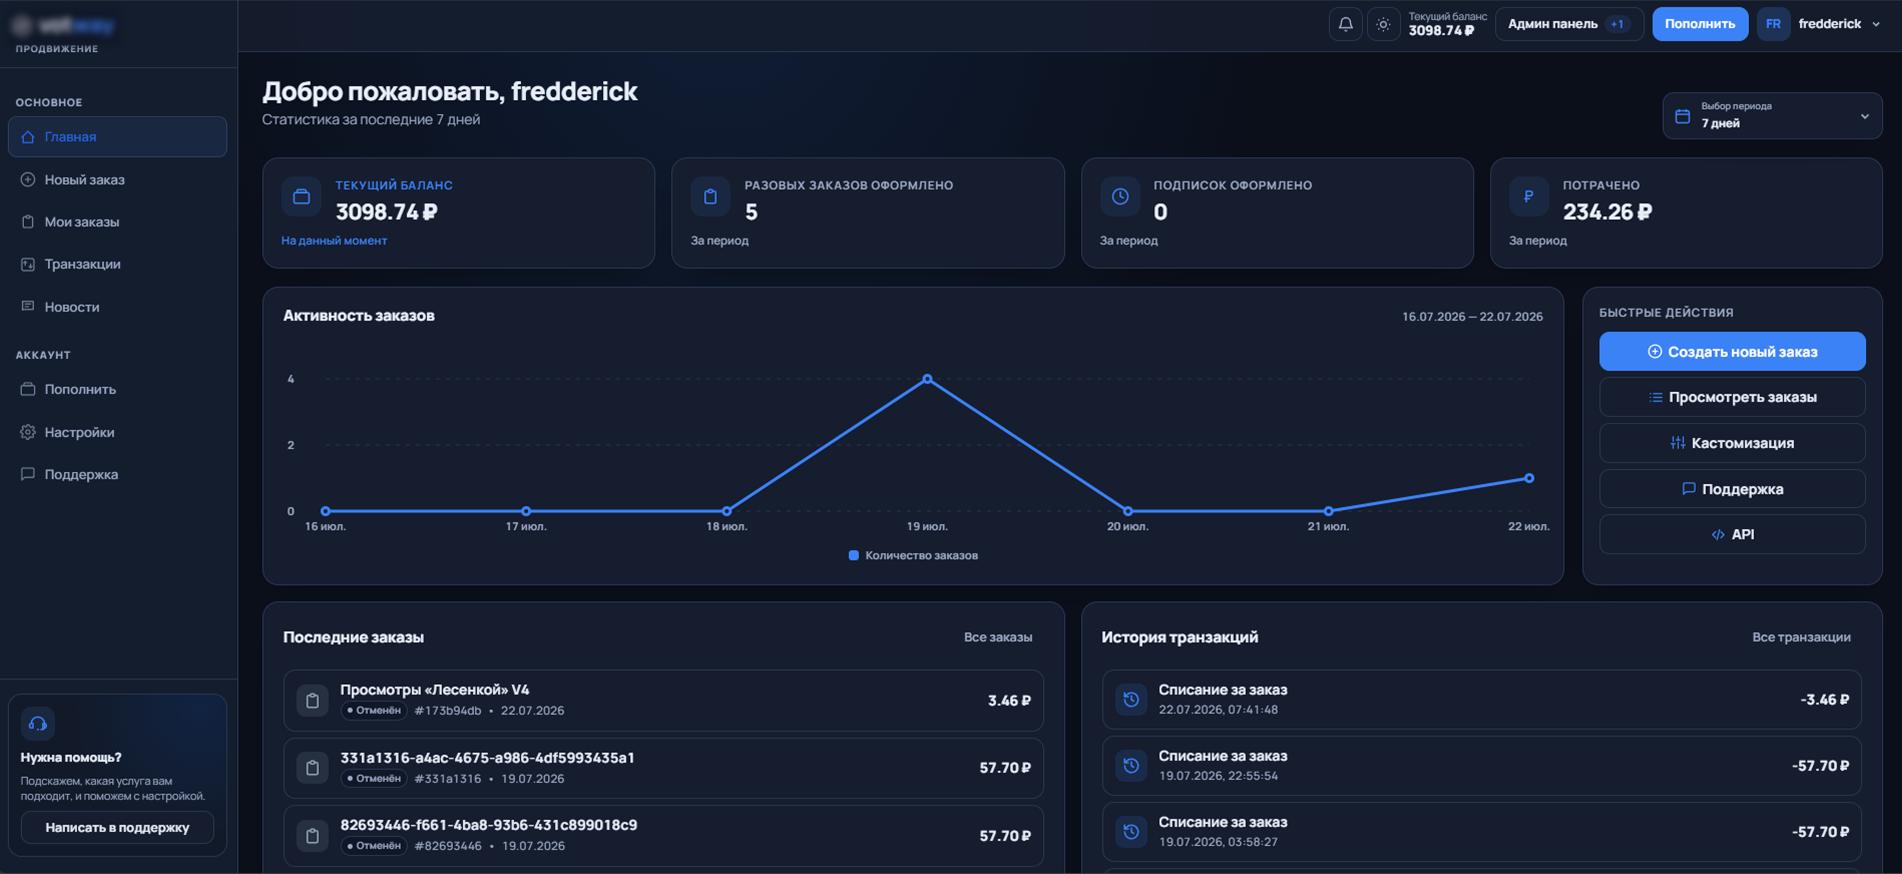Click the FR user avatar
The image size is (1902, 874).
tap(1773, 24)
